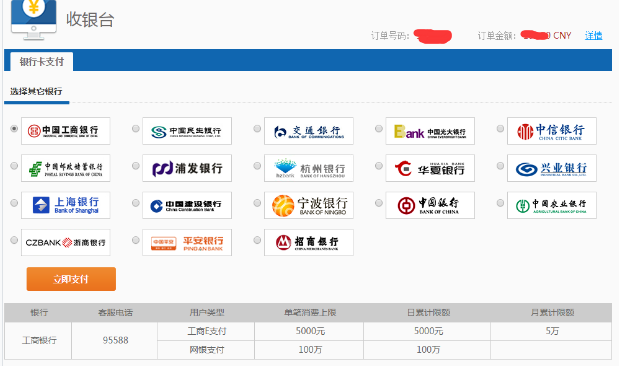
Task: Select the Postal Savings Bank radio button
Action: click(x=14, y=165)
